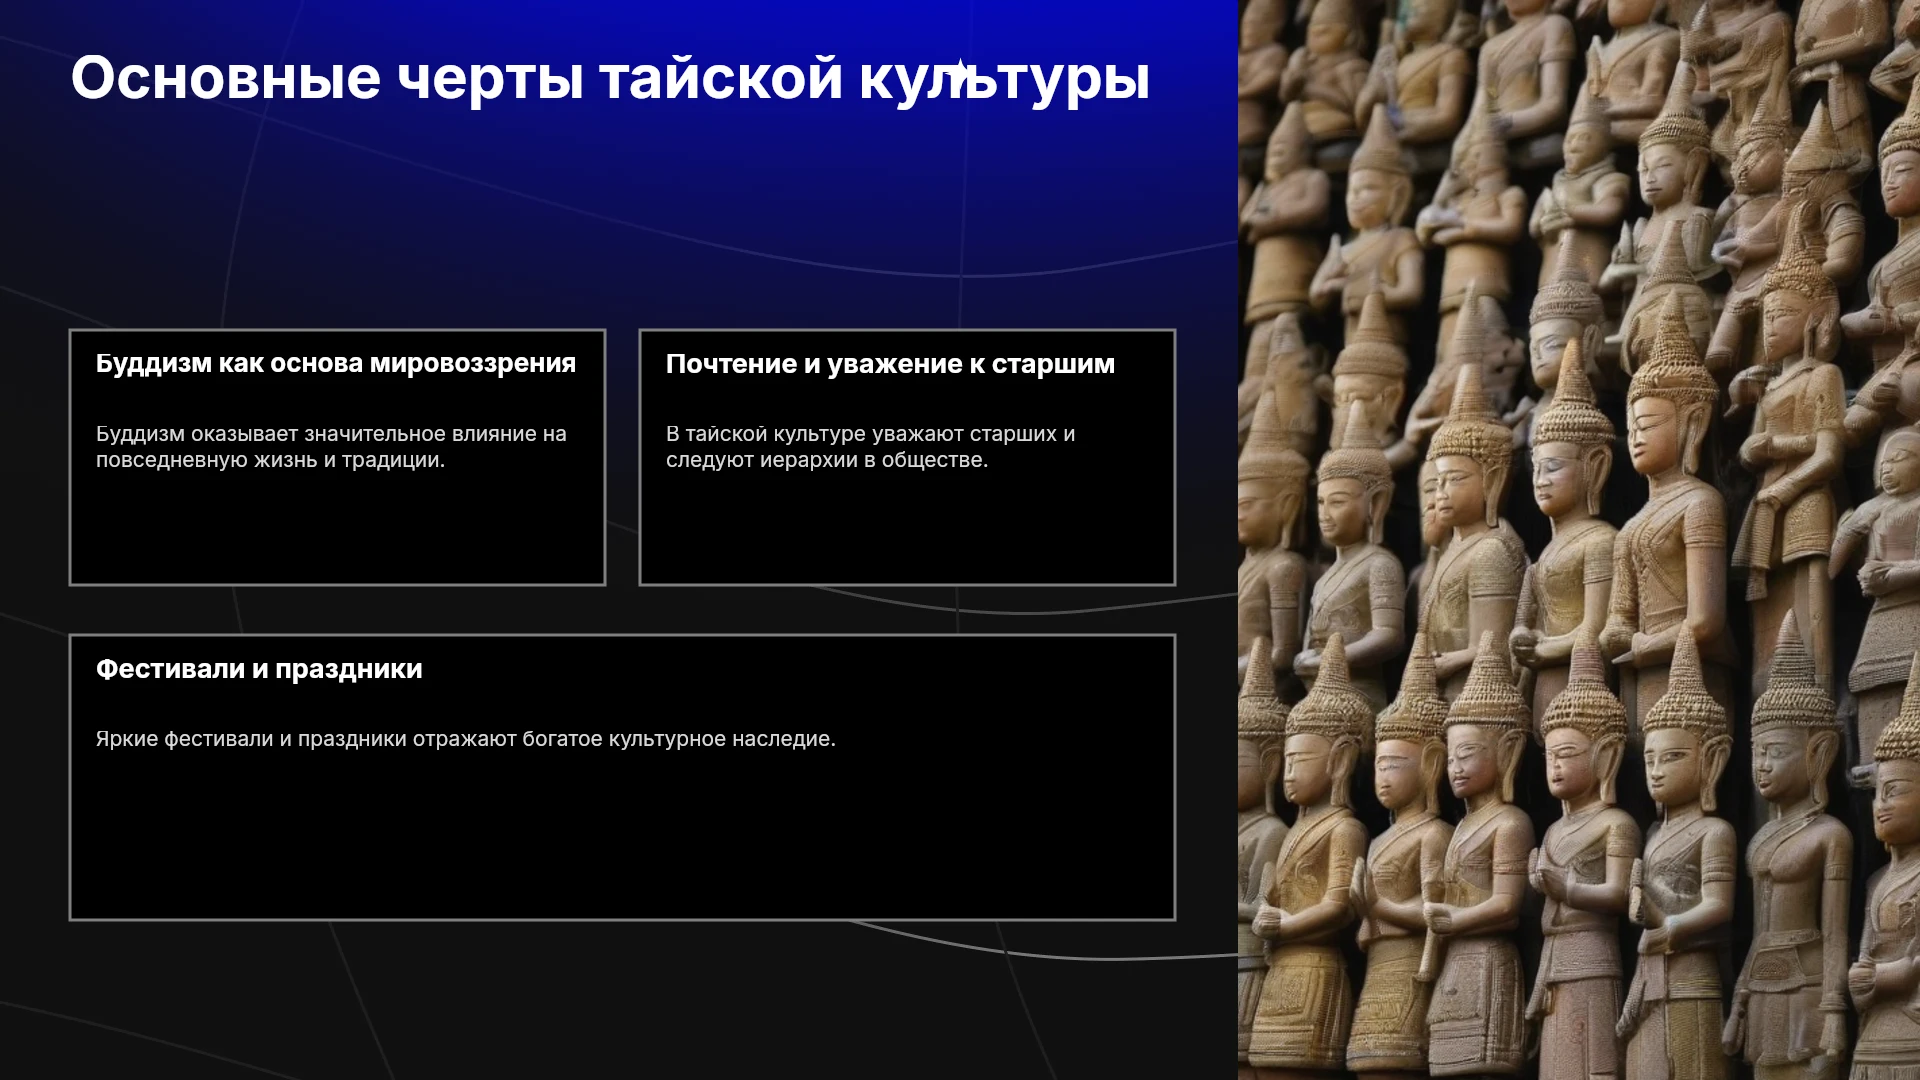Click the word "Основные" in the title
The height and width of the screenshot is (1080, 1920).
tap(226, 78)
